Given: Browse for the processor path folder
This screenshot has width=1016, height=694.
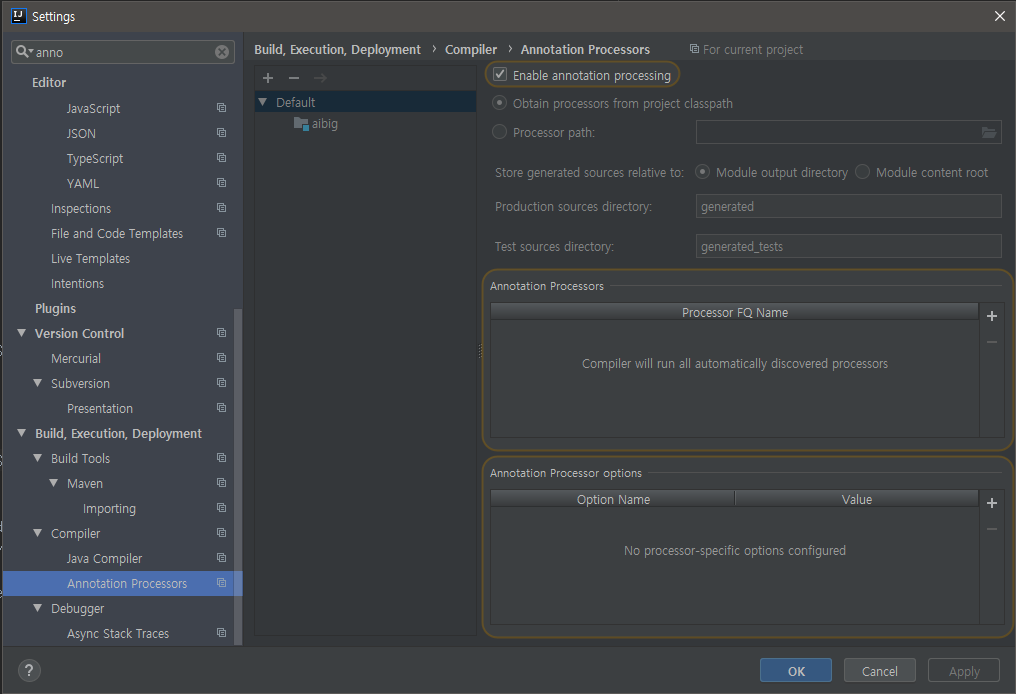Looking at the screenshot, I should click(x=989, y=132).
